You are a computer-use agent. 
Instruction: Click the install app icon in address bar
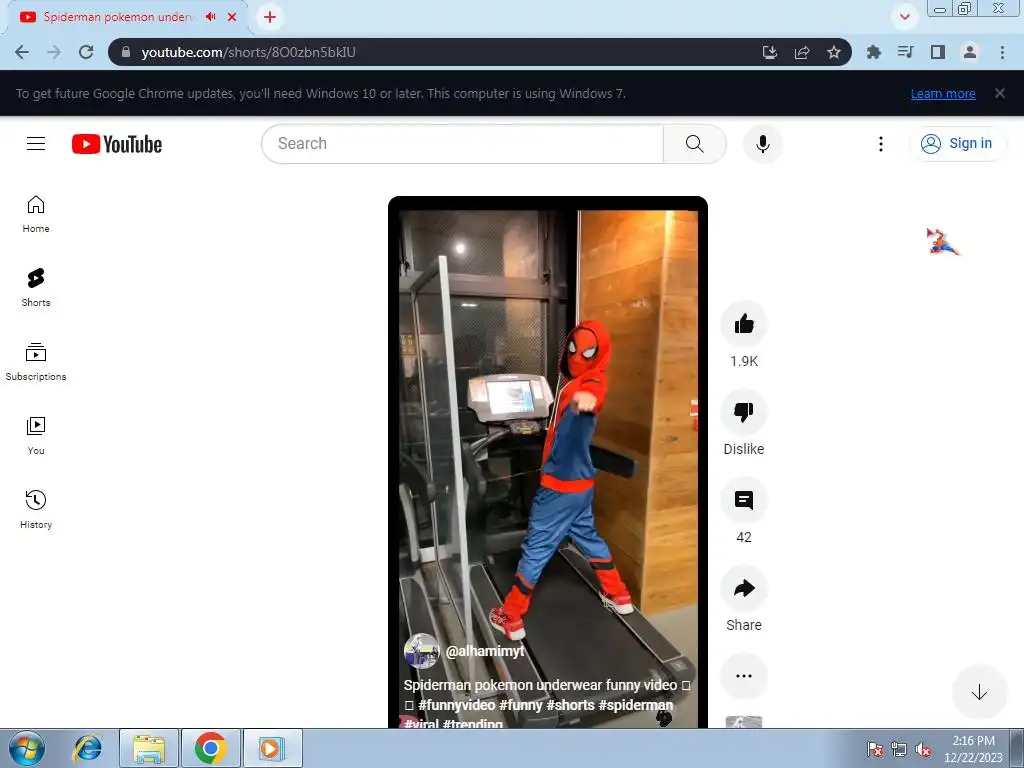(x=770, y=52)
